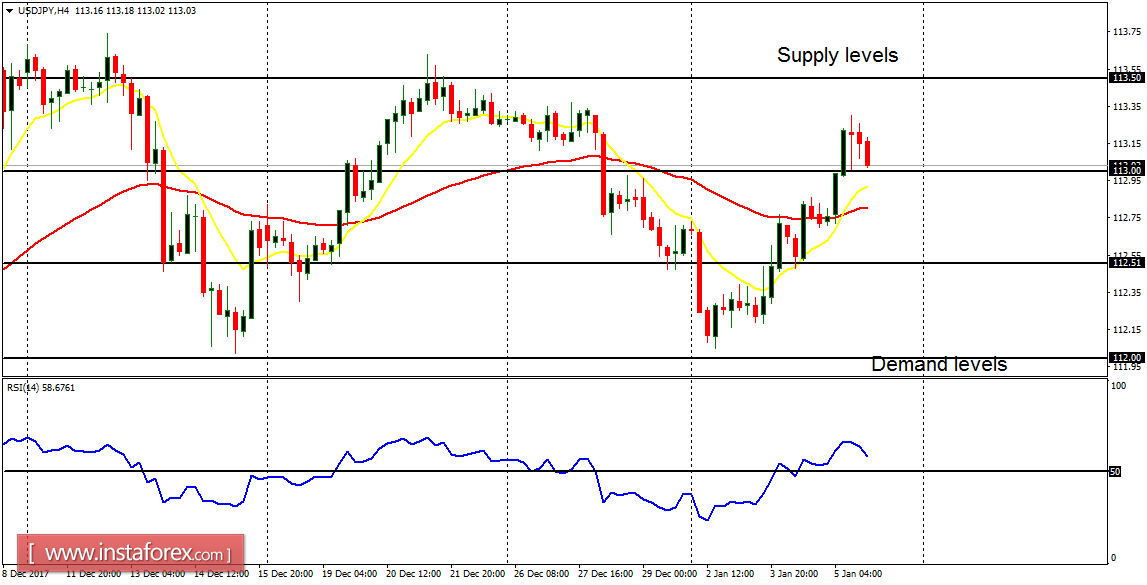This screenshot has width=1147, height=585.
Task: Click the 113.00 current price tag
Action: tap(1127, 170)
